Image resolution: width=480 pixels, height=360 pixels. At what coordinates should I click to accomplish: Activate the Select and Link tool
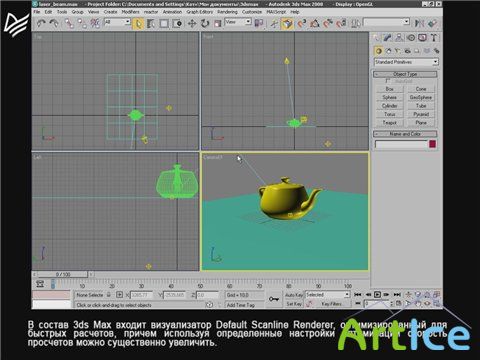[69, 23]
